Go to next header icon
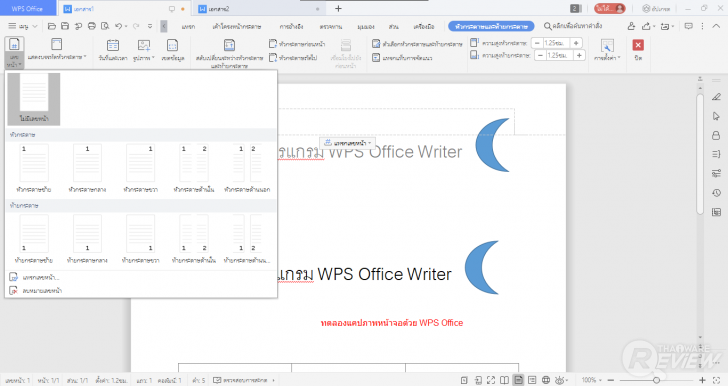The image size is (728, 386). tap(273, 58)
